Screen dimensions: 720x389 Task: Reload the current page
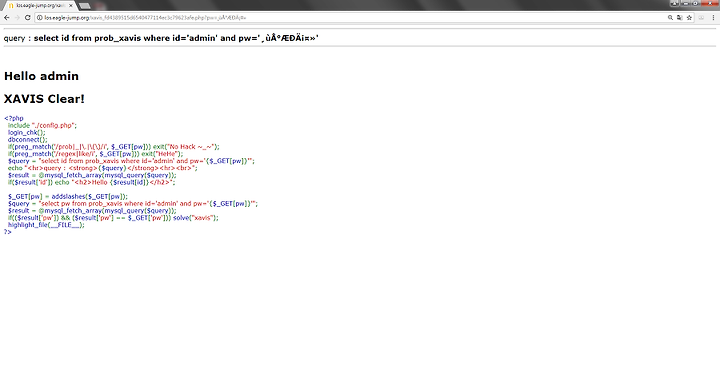(x=28, y=17)
